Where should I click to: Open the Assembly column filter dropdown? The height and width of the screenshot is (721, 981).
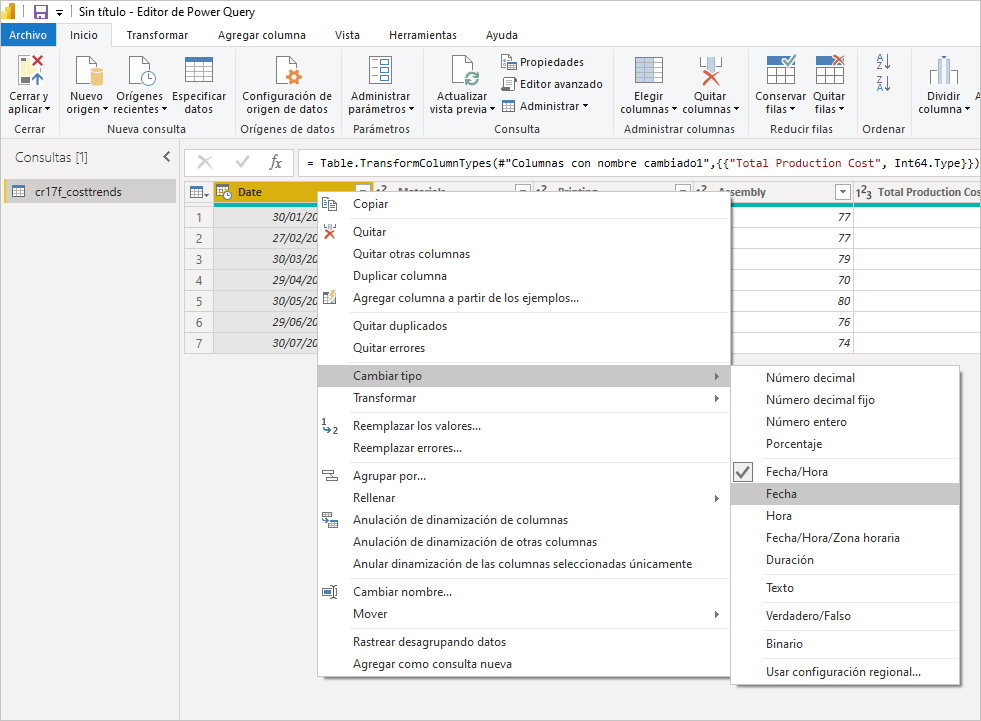843,192
